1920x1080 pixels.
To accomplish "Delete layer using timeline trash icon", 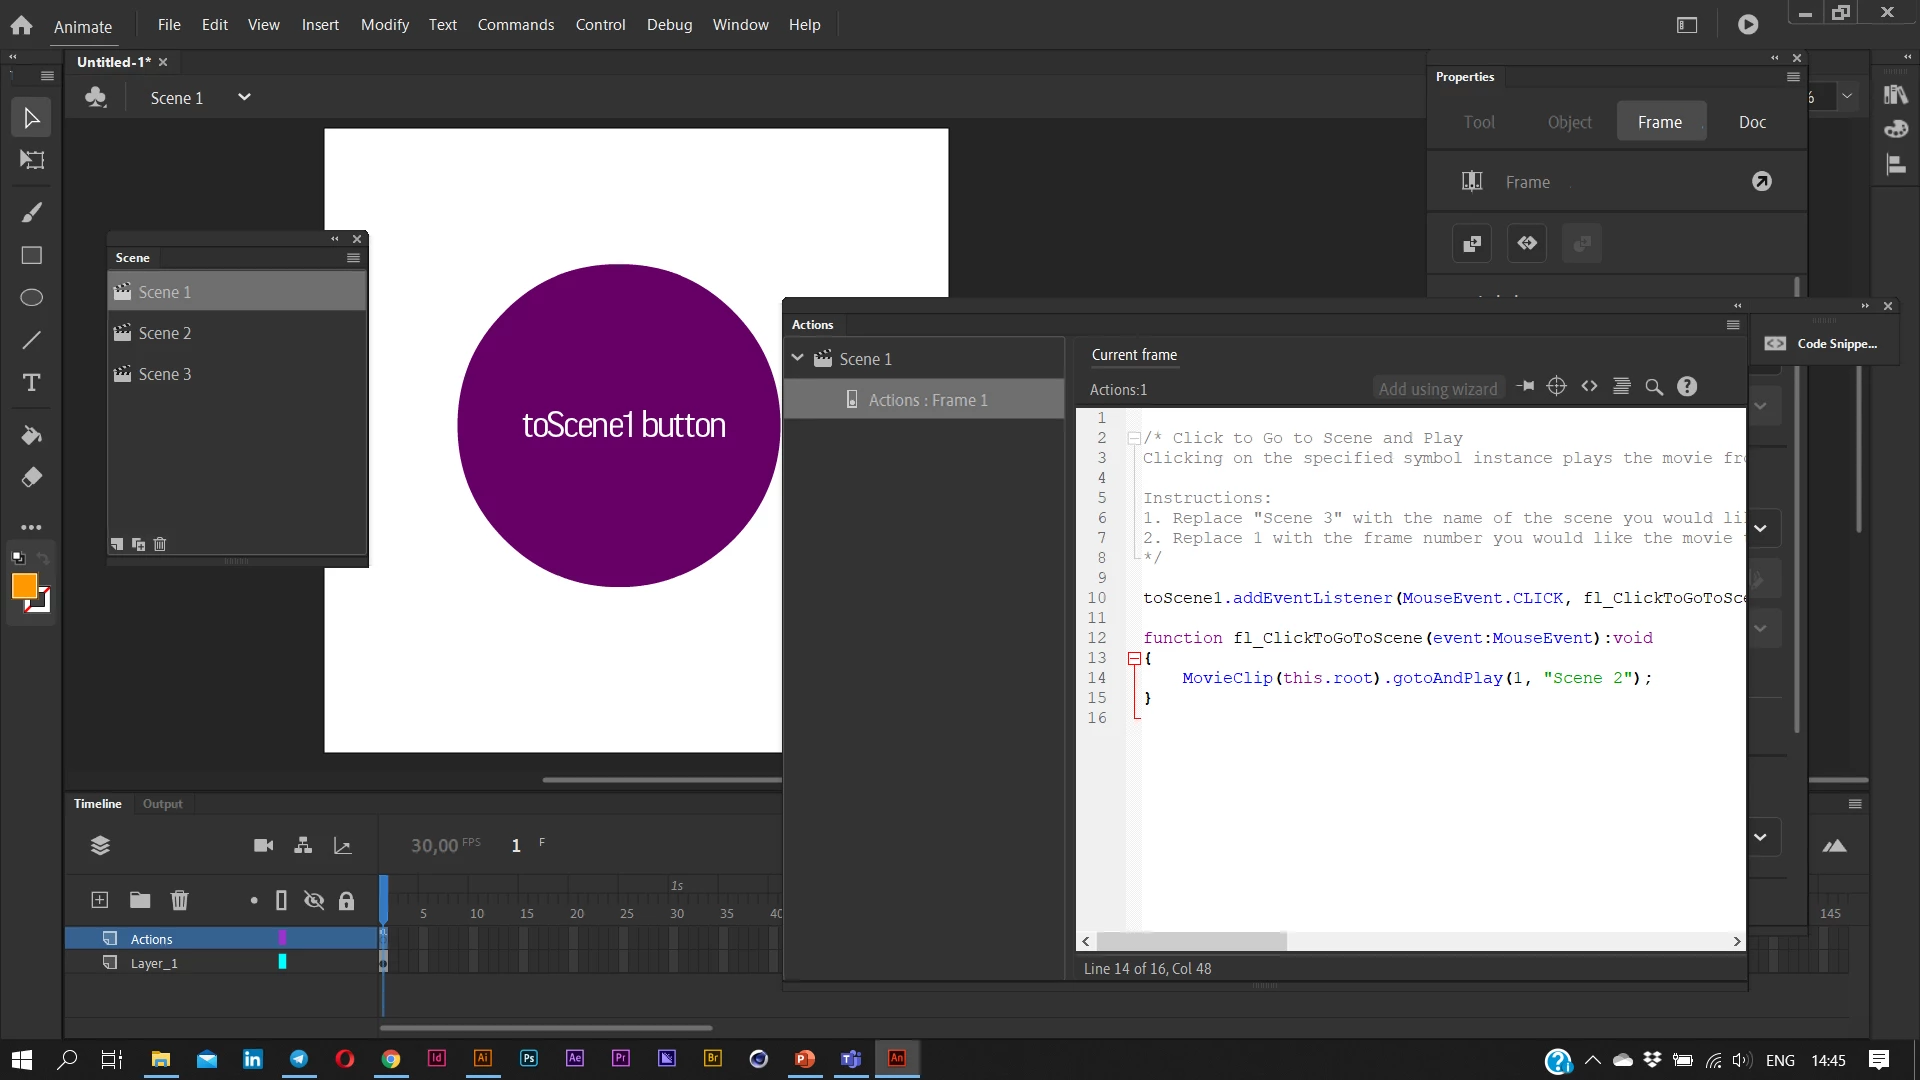I will pyautogui.click(x=180, y=900).
